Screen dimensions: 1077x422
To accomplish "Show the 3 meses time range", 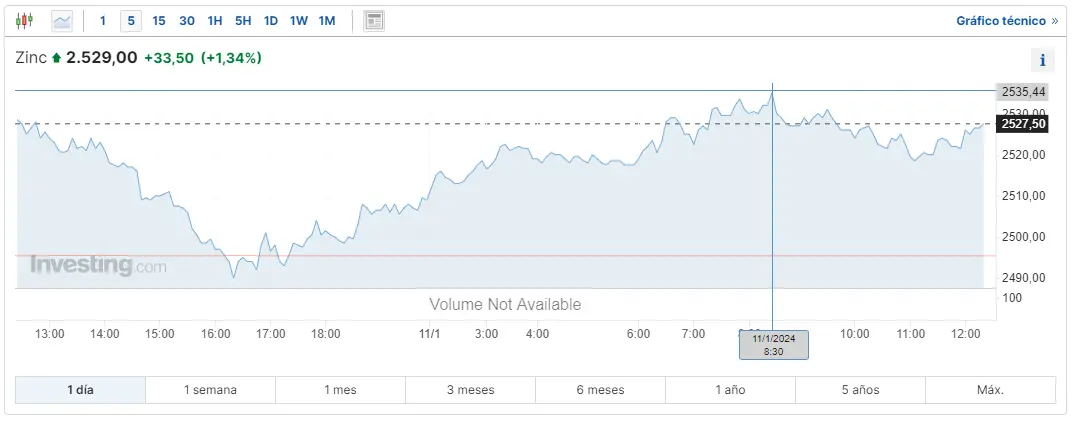I will [470, 390].
